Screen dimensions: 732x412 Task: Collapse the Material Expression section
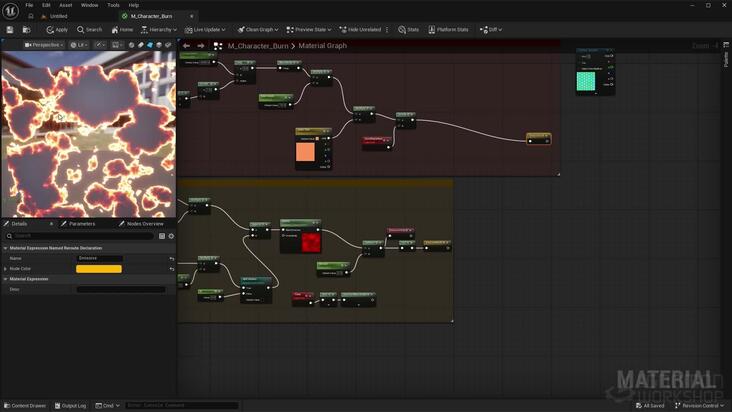6,279
